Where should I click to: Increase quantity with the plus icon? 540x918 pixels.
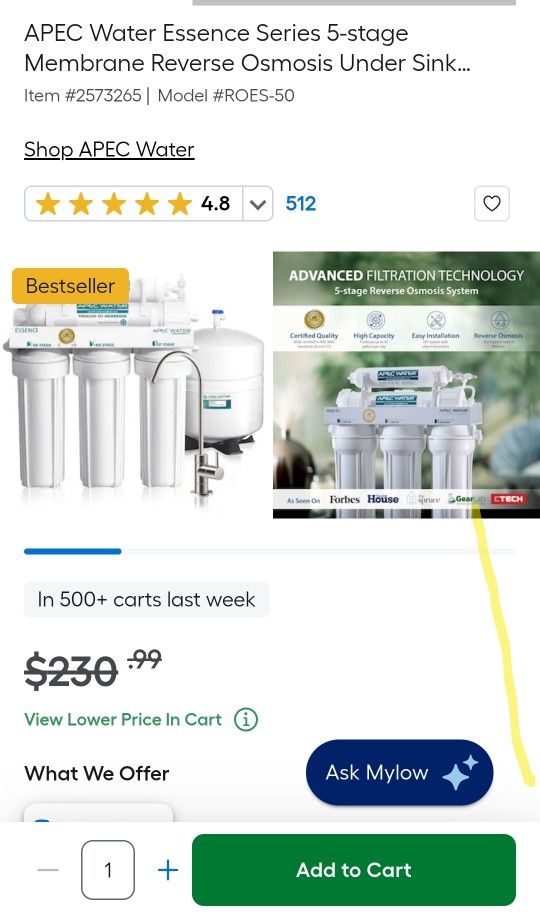point(168,870)
